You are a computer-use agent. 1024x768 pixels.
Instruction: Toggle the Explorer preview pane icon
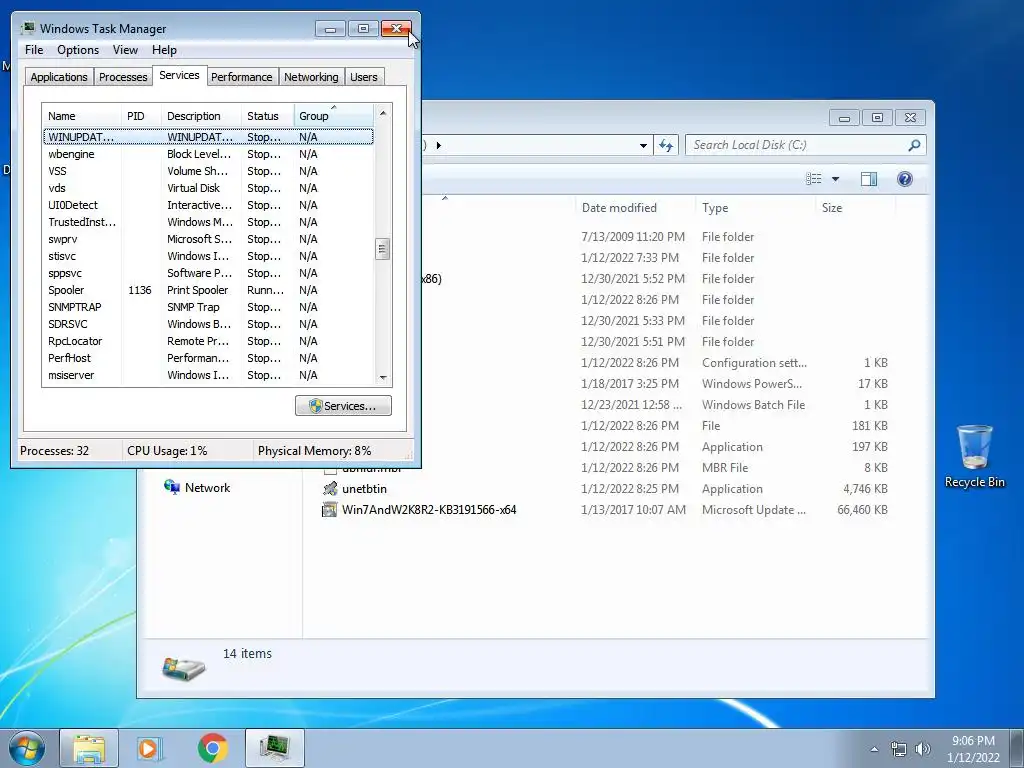pyautogui.click(x=869, y=179)
